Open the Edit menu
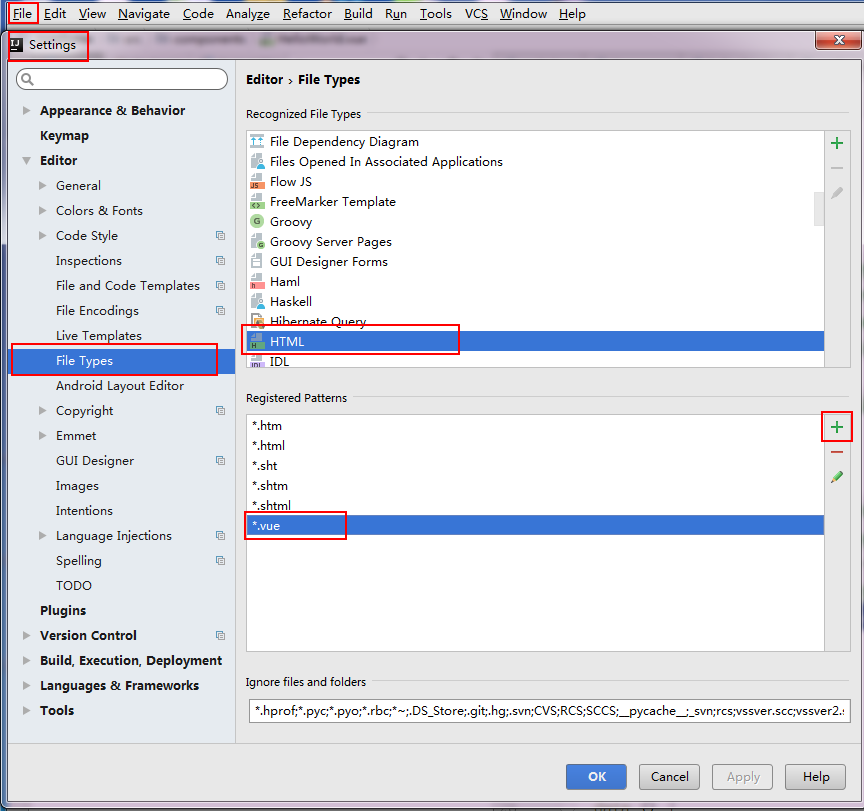 coord(55,14)
